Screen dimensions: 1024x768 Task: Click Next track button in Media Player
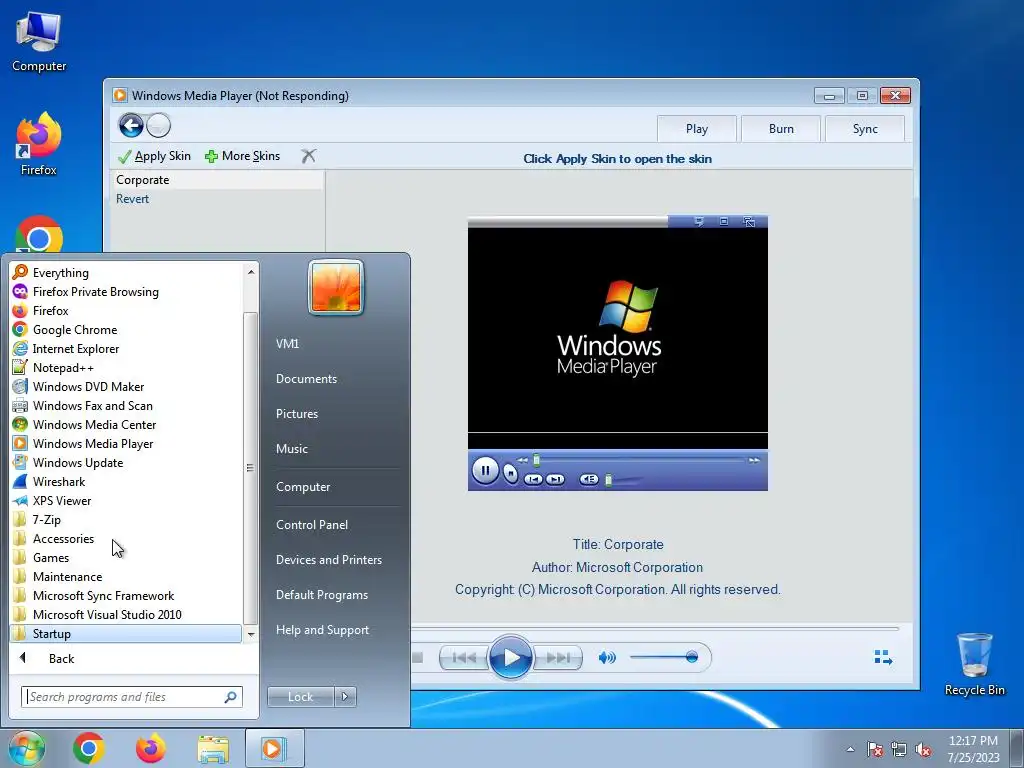tap(557, 657)
